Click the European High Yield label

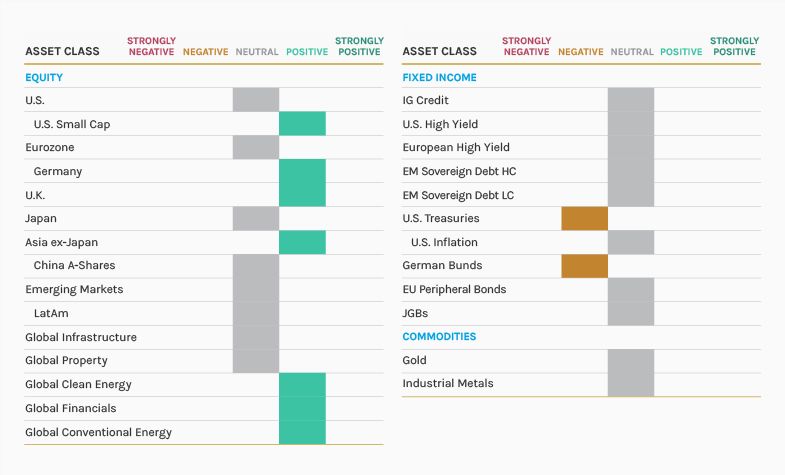coord(456,148)
